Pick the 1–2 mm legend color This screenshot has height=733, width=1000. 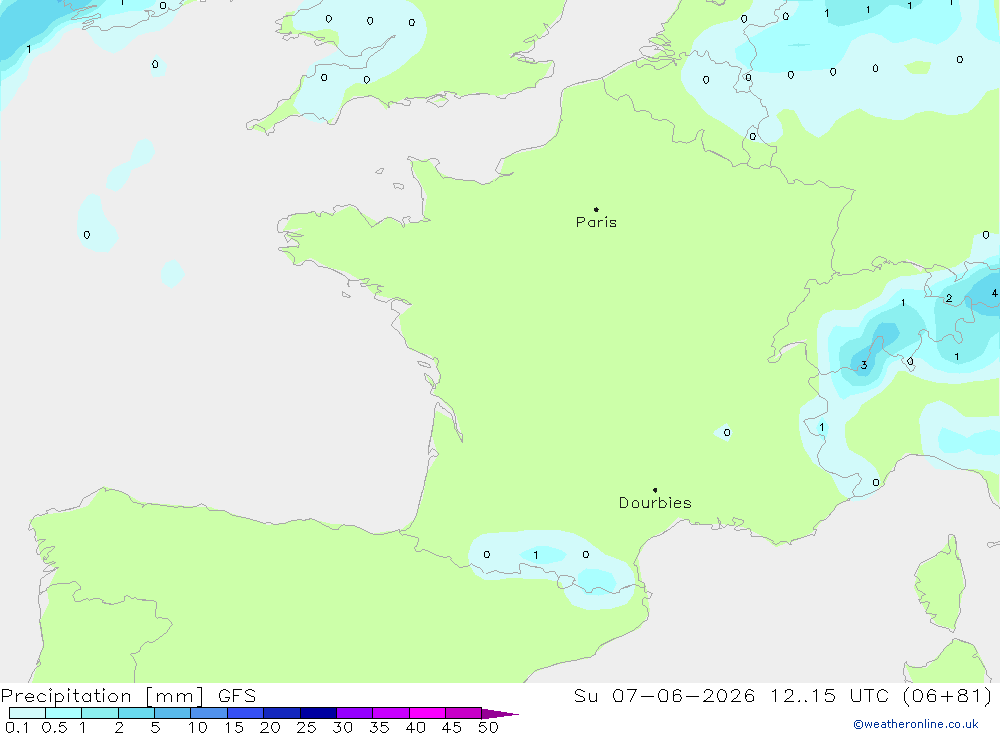coord(100,713)
